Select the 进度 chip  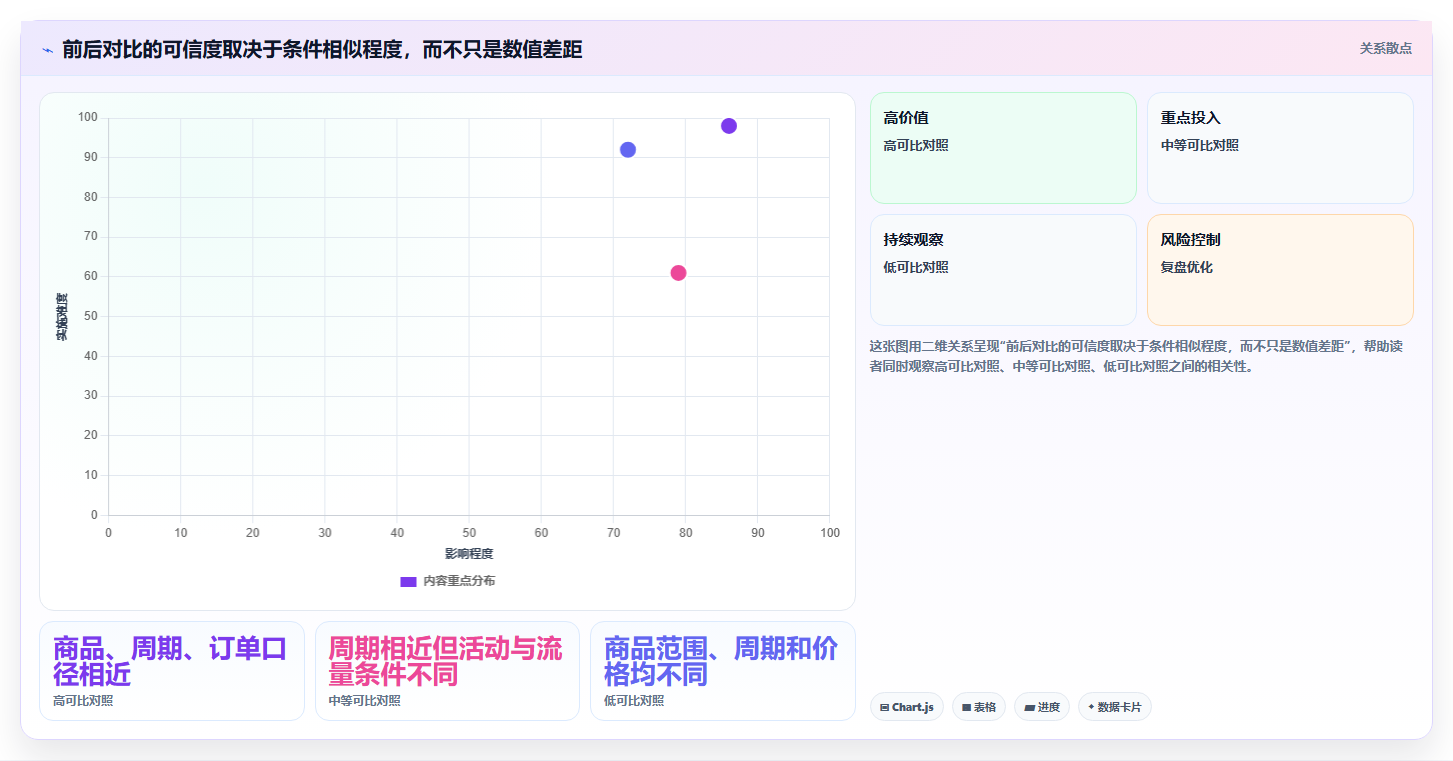[x=1042, y=707]
